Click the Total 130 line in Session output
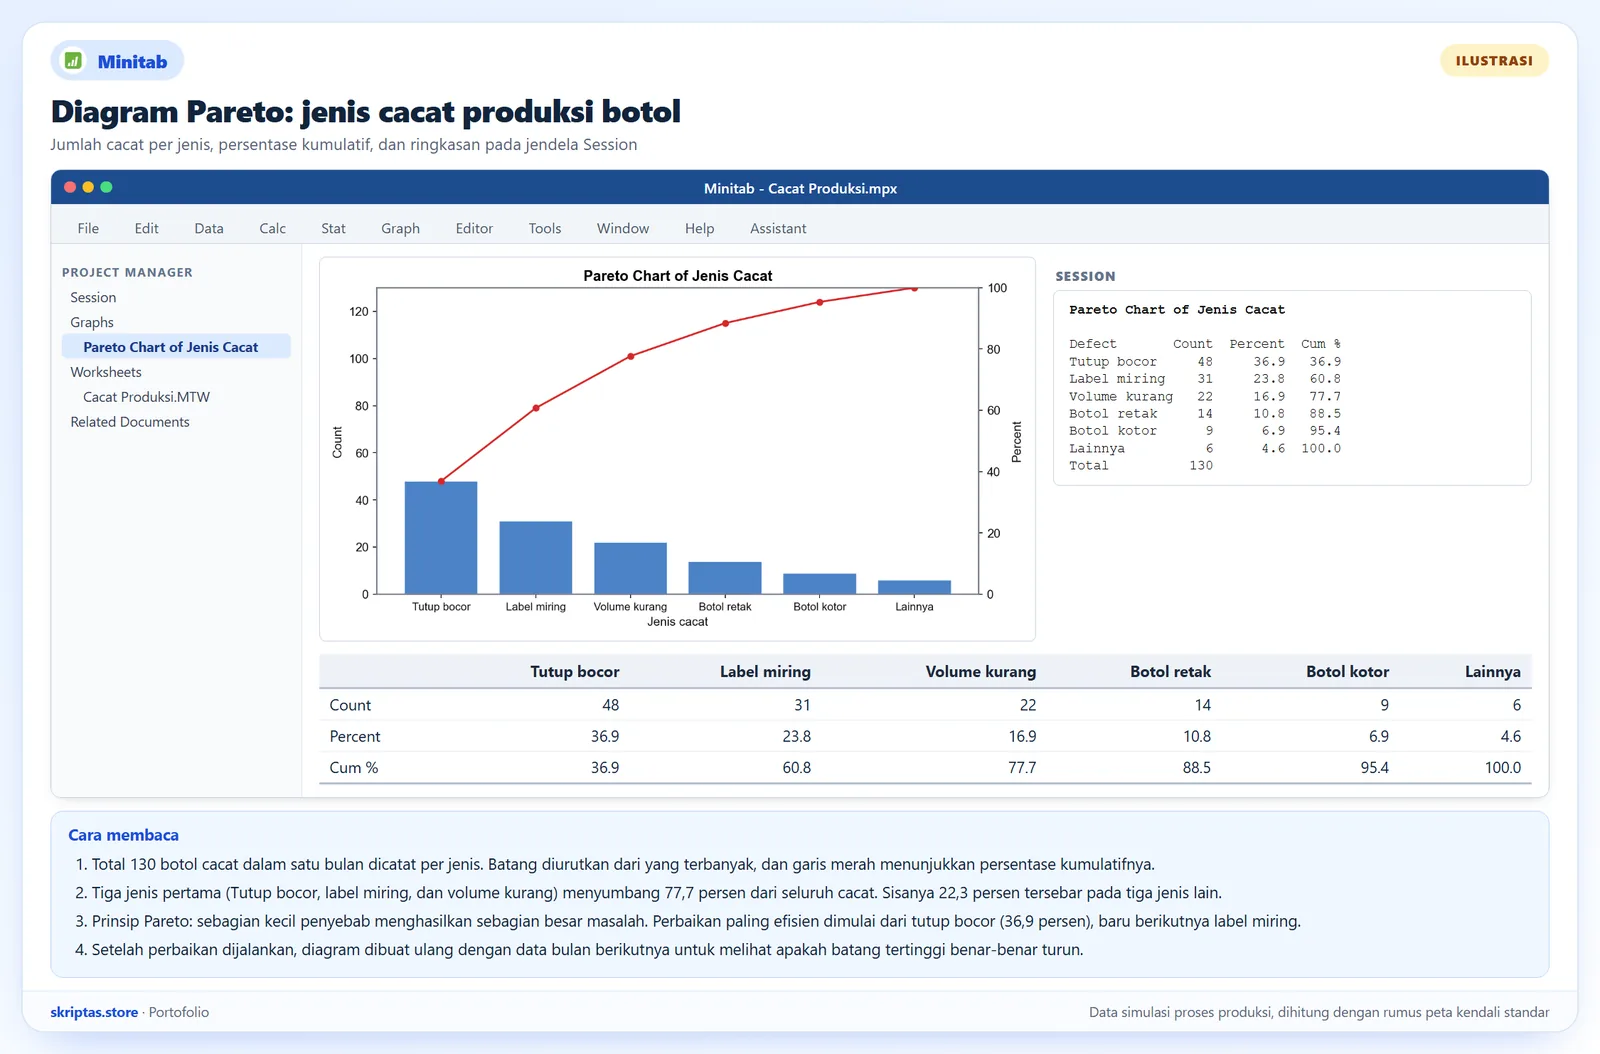The image size is (1600, 1054). point(1141,466)
